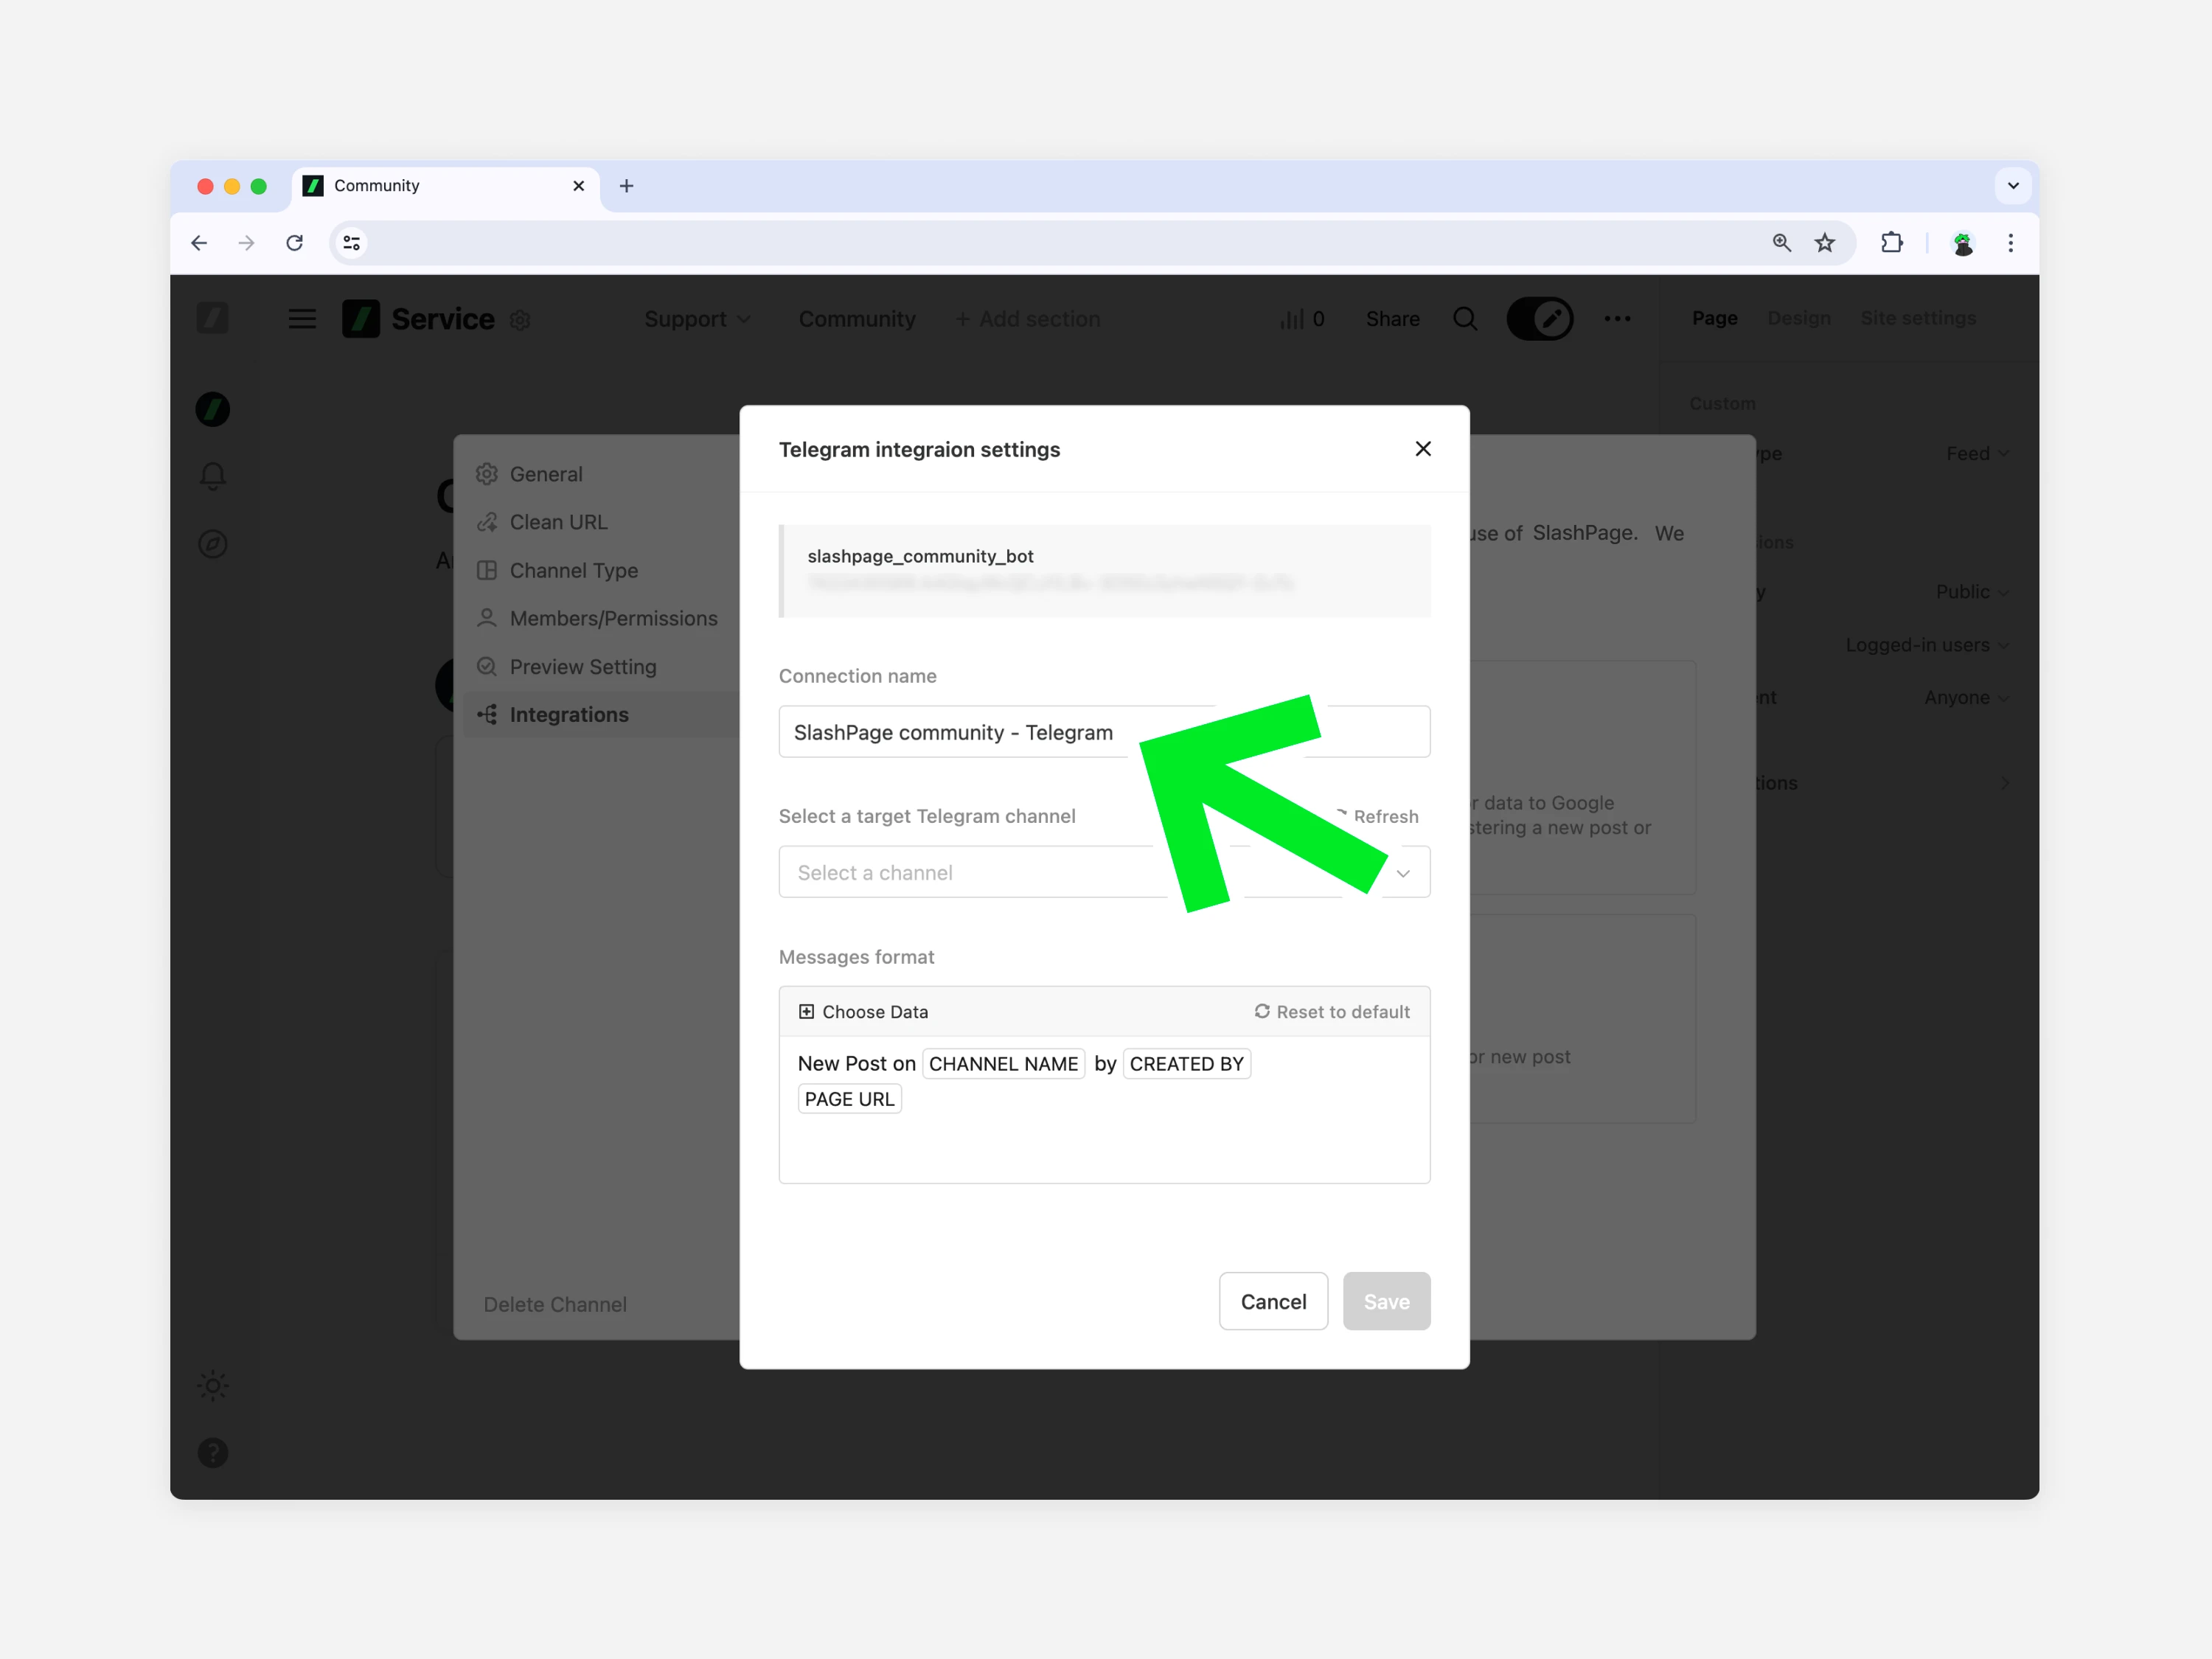Expand browser tab list chevron
The width and height of the screenshot is (2212, 1659).
tap(2013, 186)
